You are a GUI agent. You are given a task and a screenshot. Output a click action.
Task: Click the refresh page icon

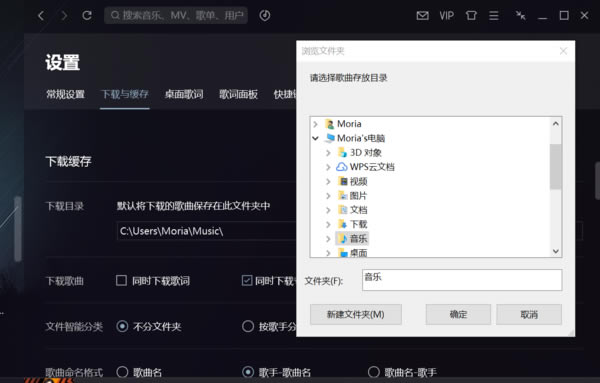click(x=87, y=15)
